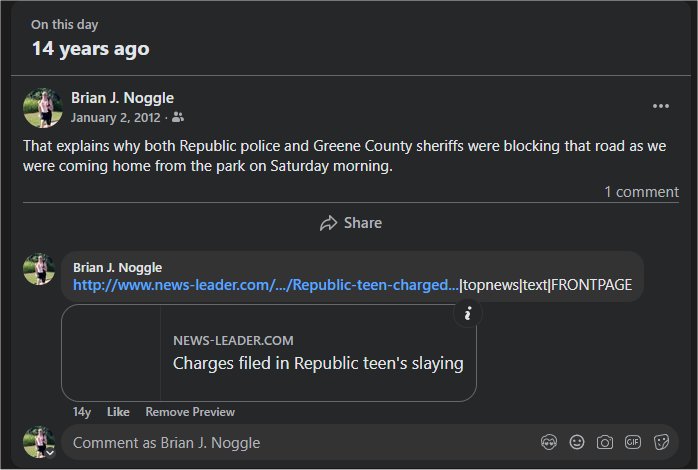Open the emoji picker in the comment box
Image resolution: width=698 pixels, height=470 pixels.
click(576, 442)
